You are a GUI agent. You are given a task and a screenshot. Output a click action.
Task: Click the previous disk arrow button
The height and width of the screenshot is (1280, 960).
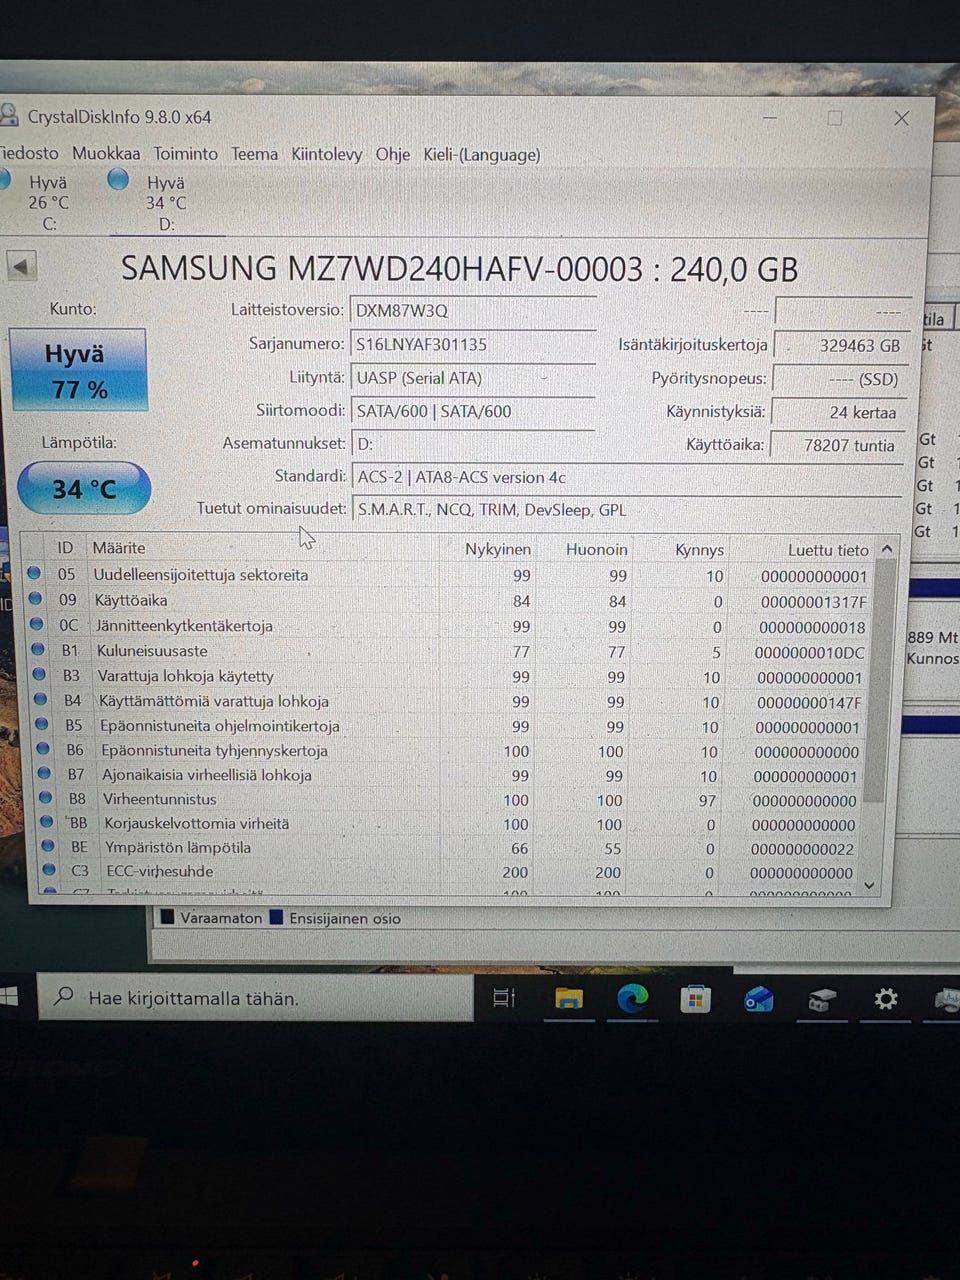coord(21,266)
